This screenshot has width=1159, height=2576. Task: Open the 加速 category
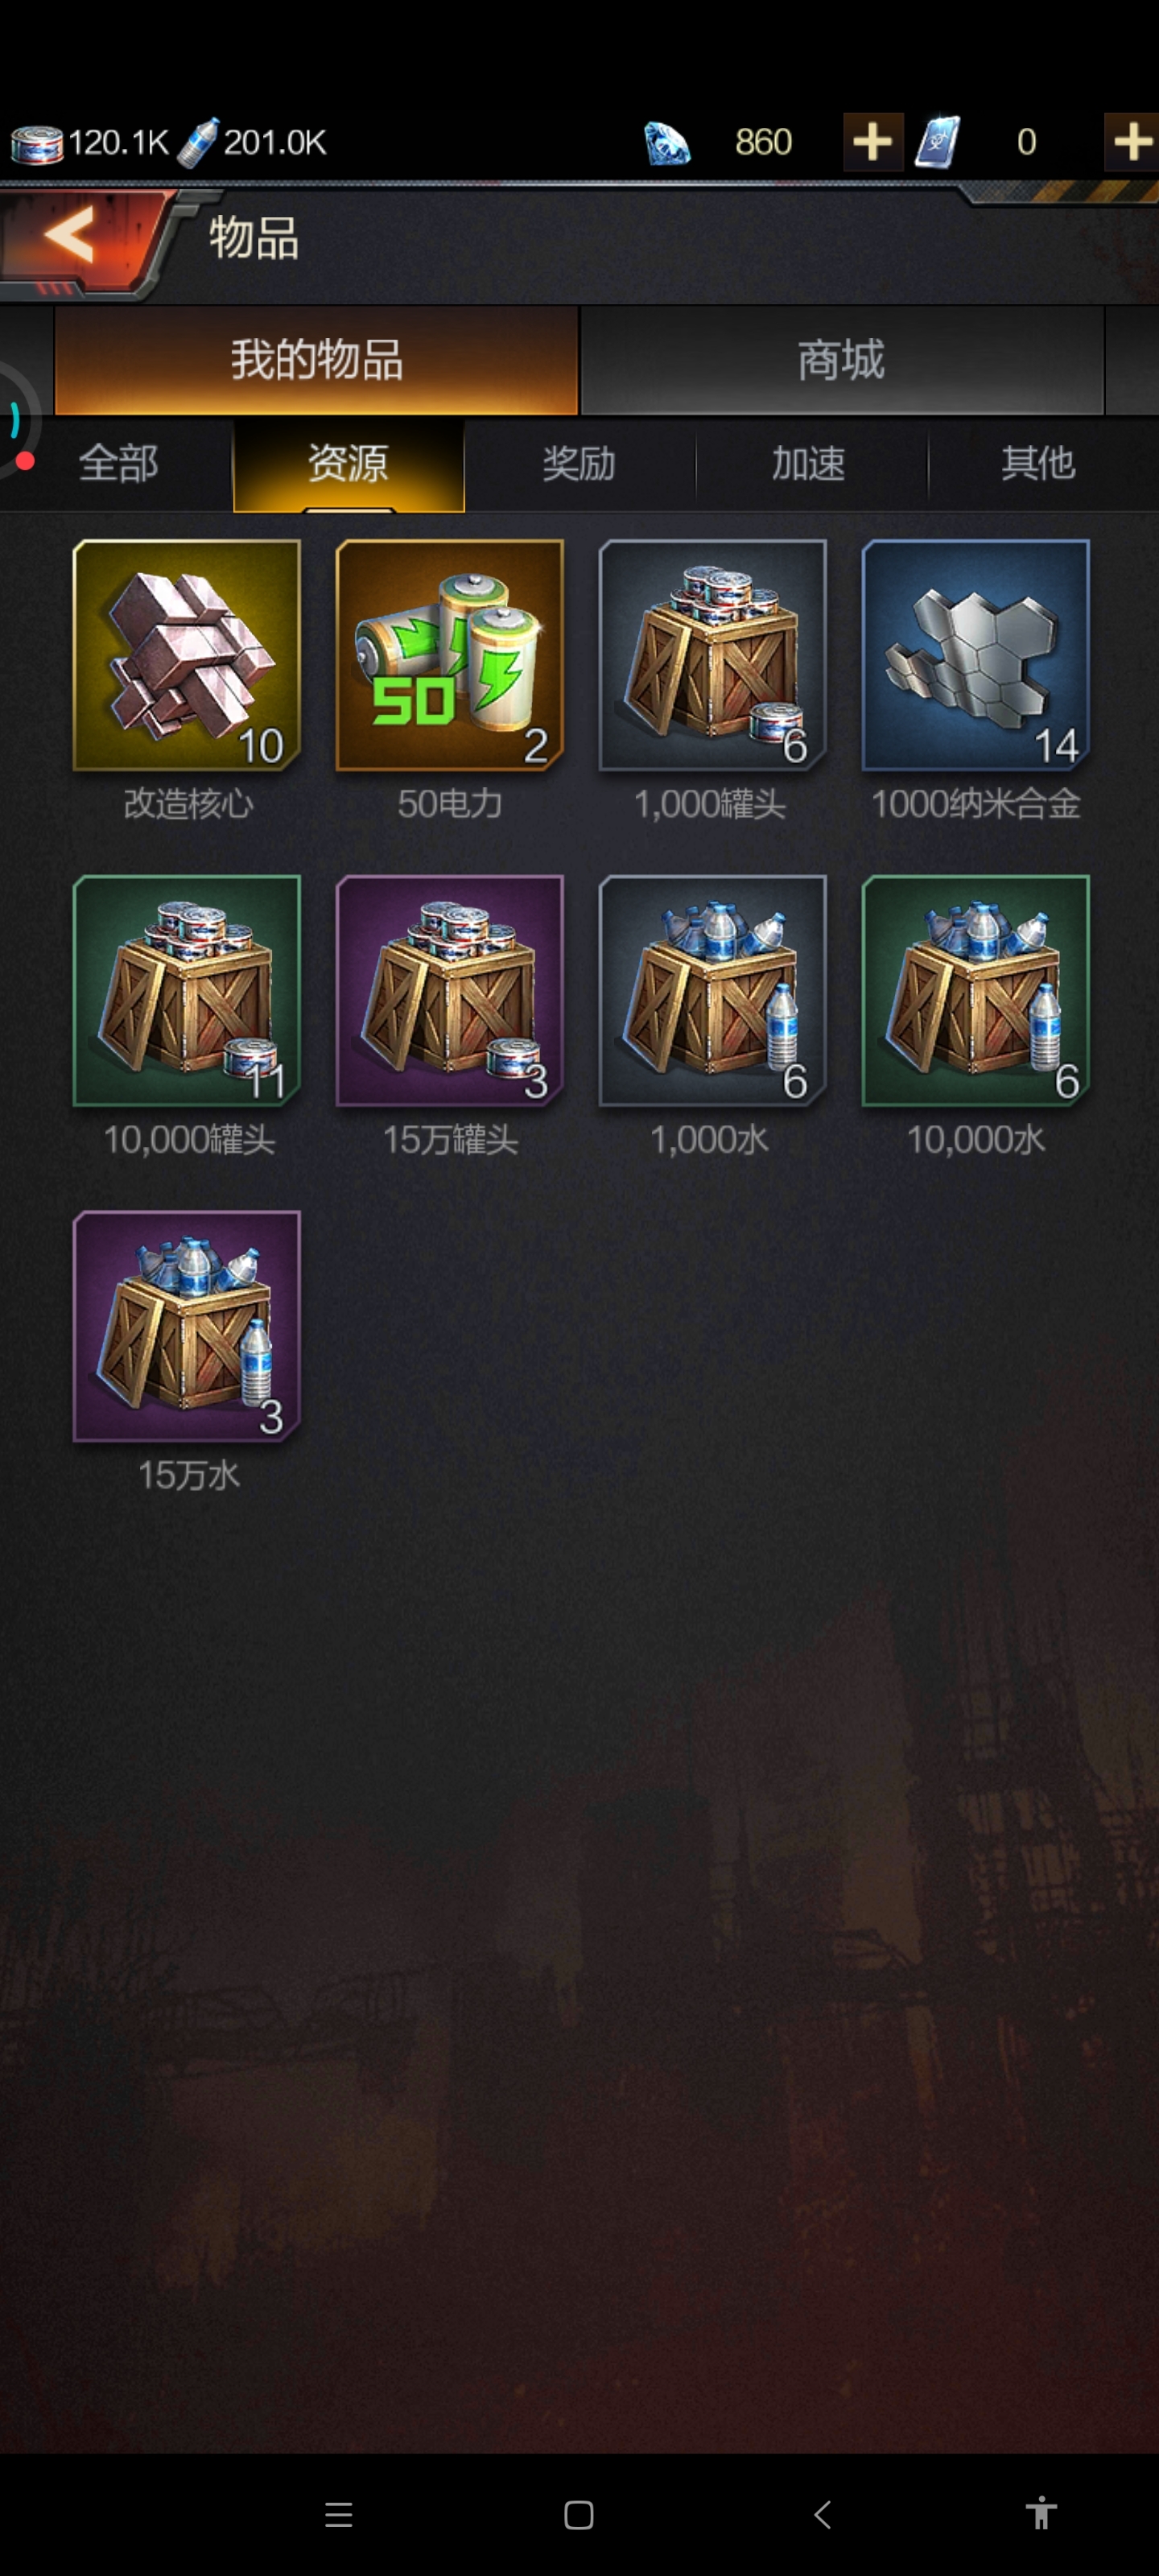click(x=809, y=464)
